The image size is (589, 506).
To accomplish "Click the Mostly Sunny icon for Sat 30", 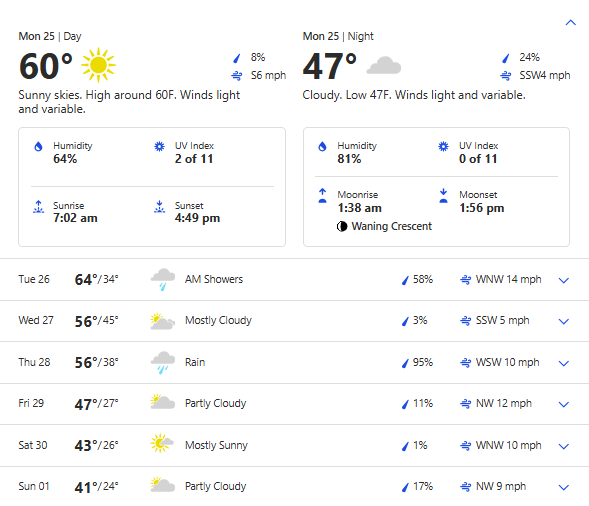I will click(x=162, y=443).
